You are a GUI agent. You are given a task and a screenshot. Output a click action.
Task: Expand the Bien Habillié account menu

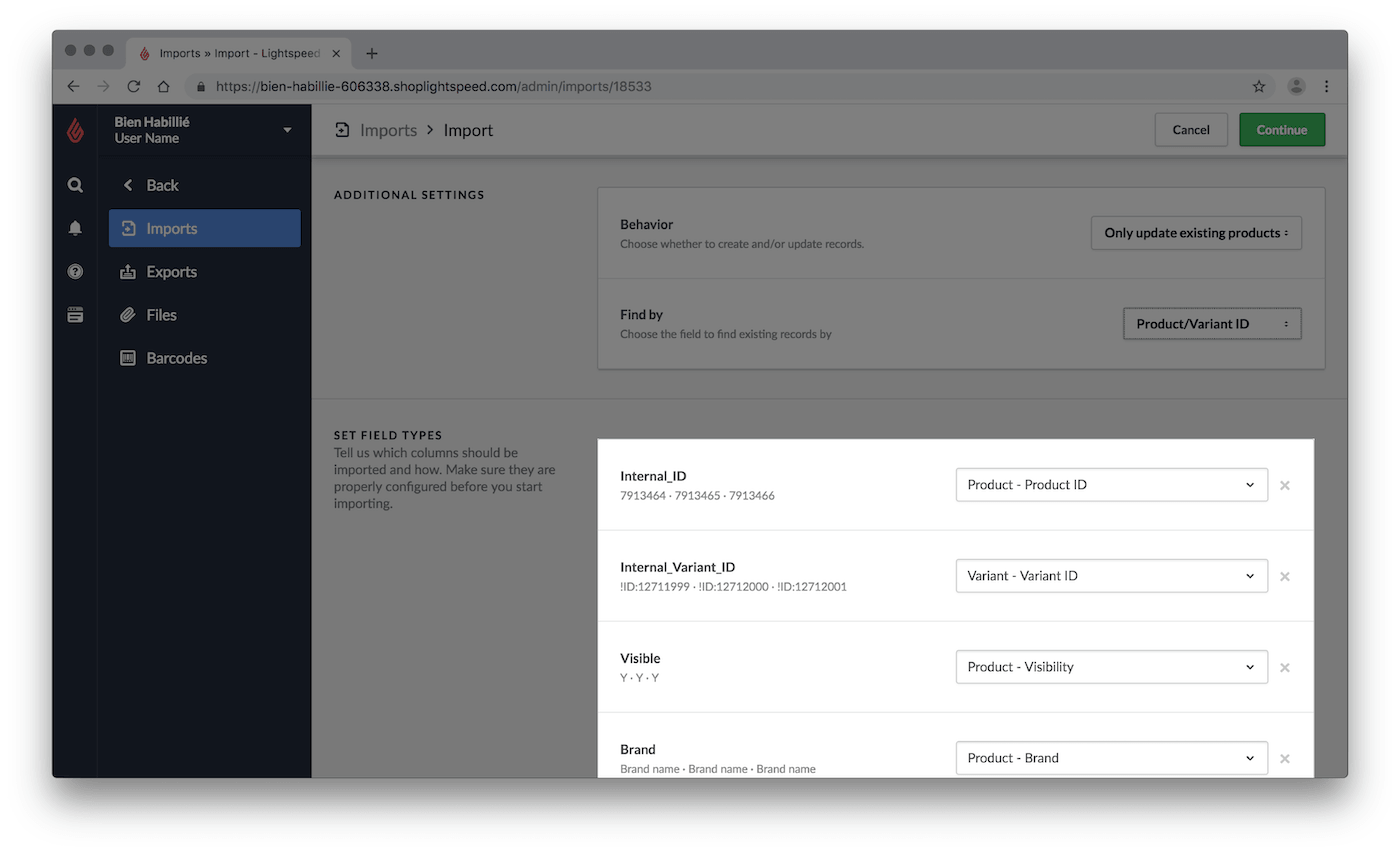click(x=288, y=130)
